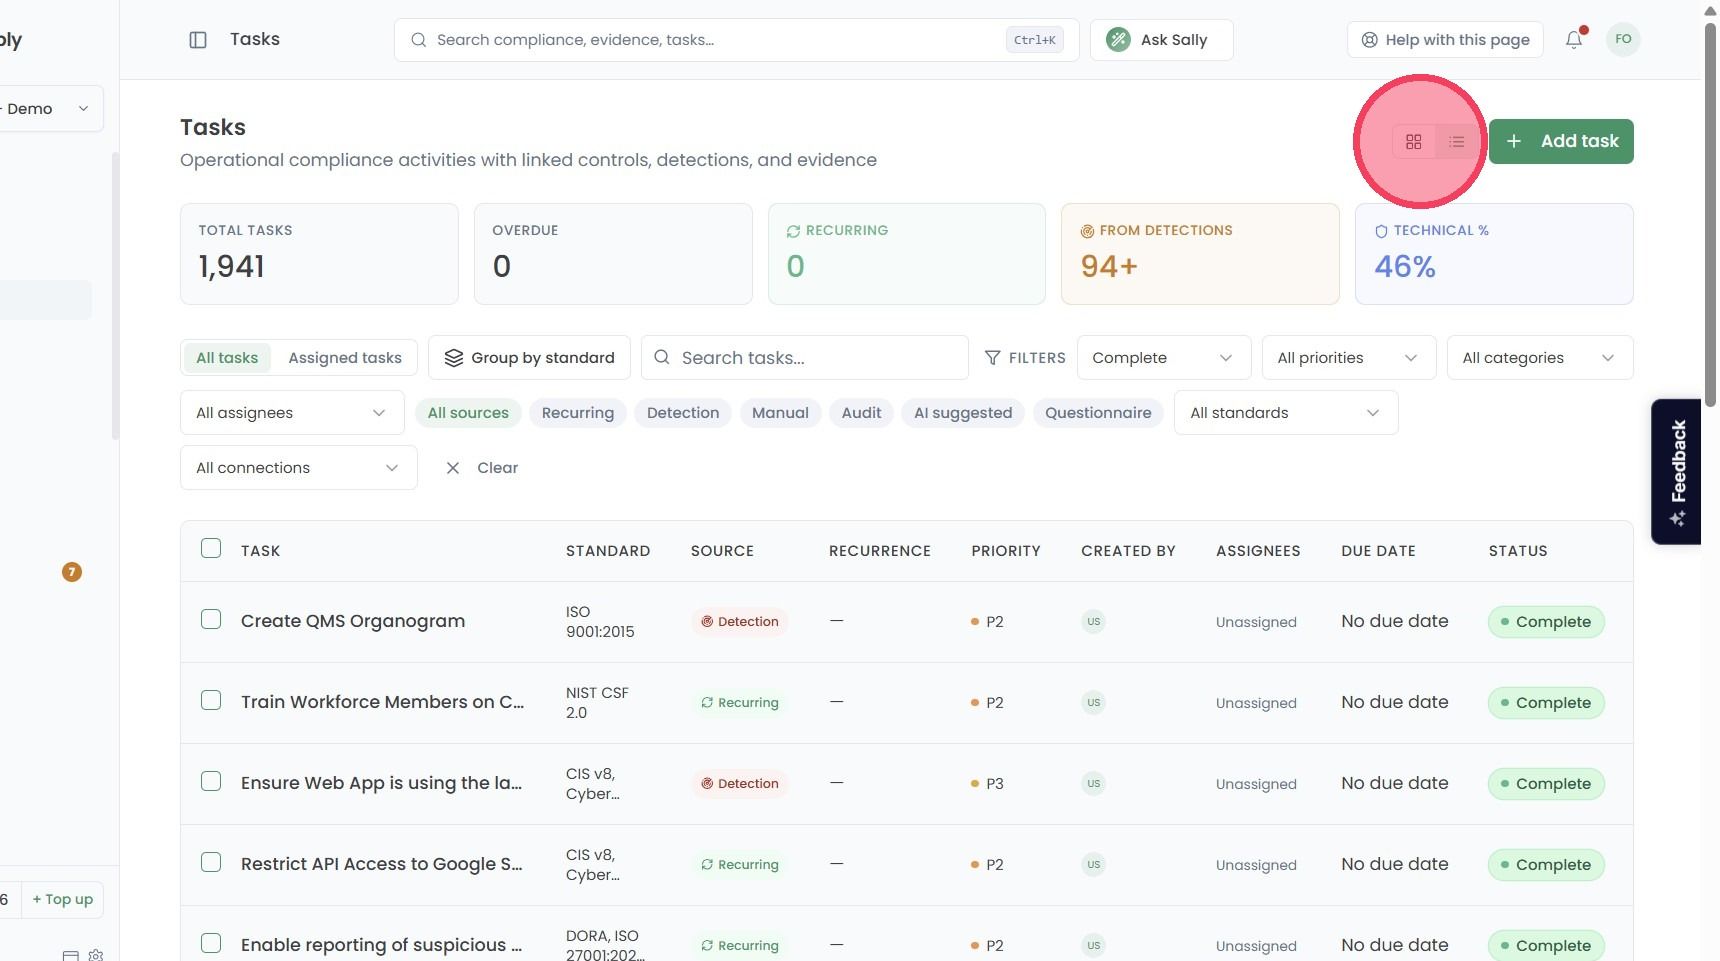This screenshot has height=961, width=1720.
Task: Expand the All assignees dropdown
Action: 292,413
